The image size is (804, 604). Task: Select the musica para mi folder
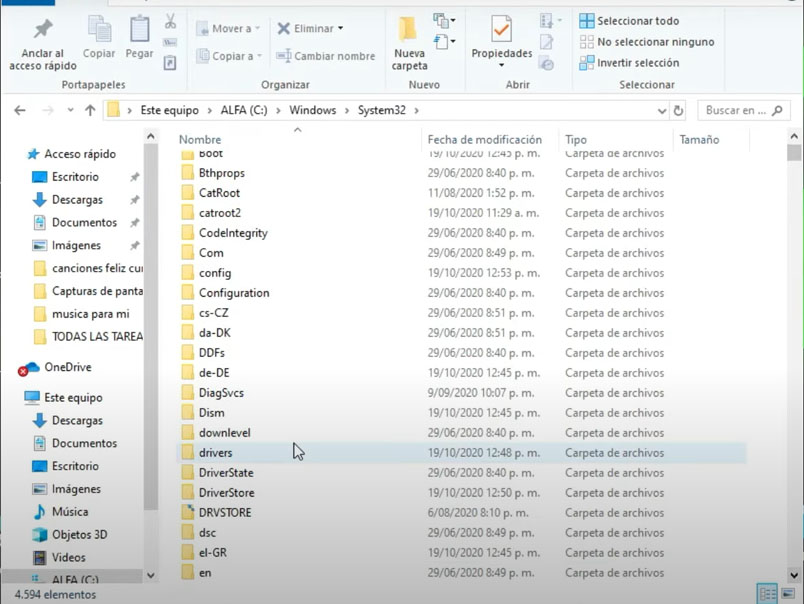click(90, 314)
